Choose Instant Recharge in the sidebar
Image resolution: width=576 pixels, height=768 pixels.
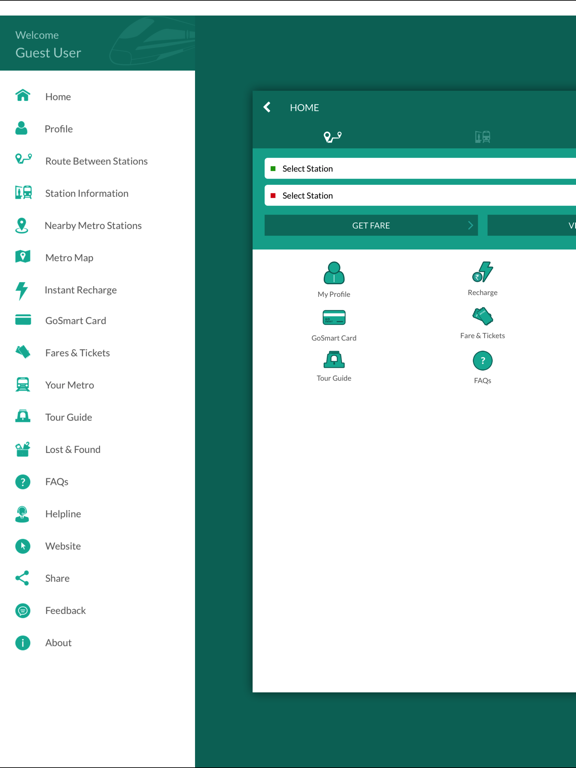(80, 290)
